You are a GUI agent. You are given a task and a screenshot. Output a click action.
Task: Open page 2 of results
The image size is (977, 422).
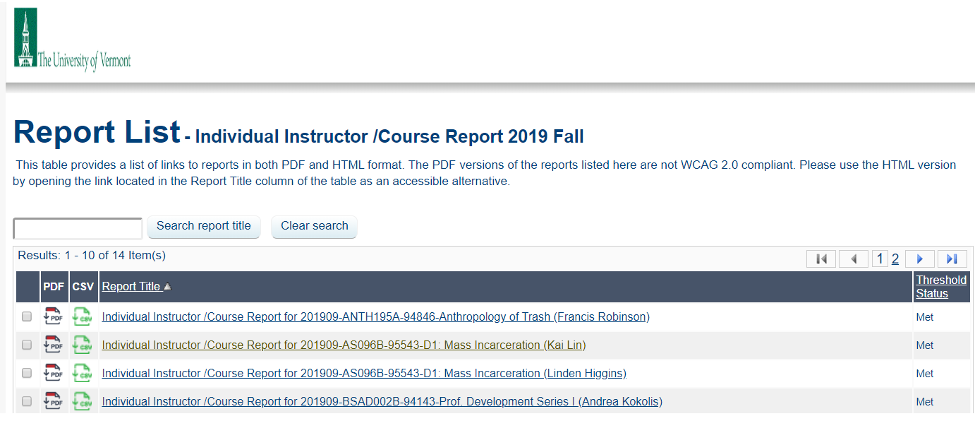[895, 259]
